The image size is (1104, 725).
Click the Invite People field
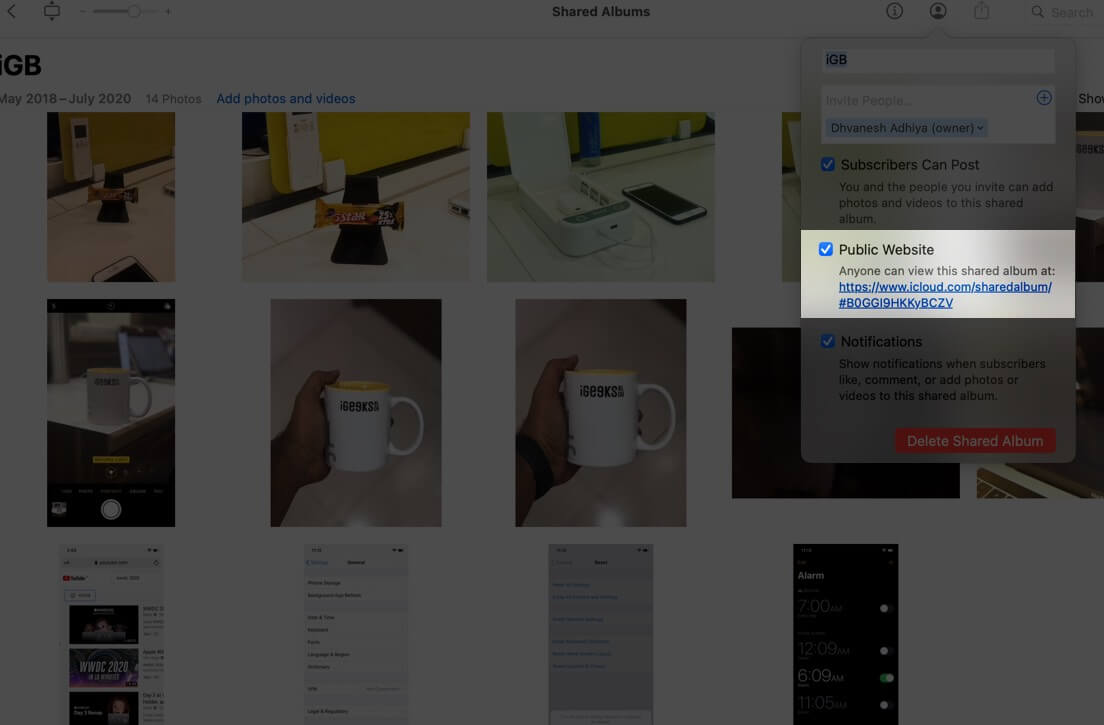tap(926, 100)
